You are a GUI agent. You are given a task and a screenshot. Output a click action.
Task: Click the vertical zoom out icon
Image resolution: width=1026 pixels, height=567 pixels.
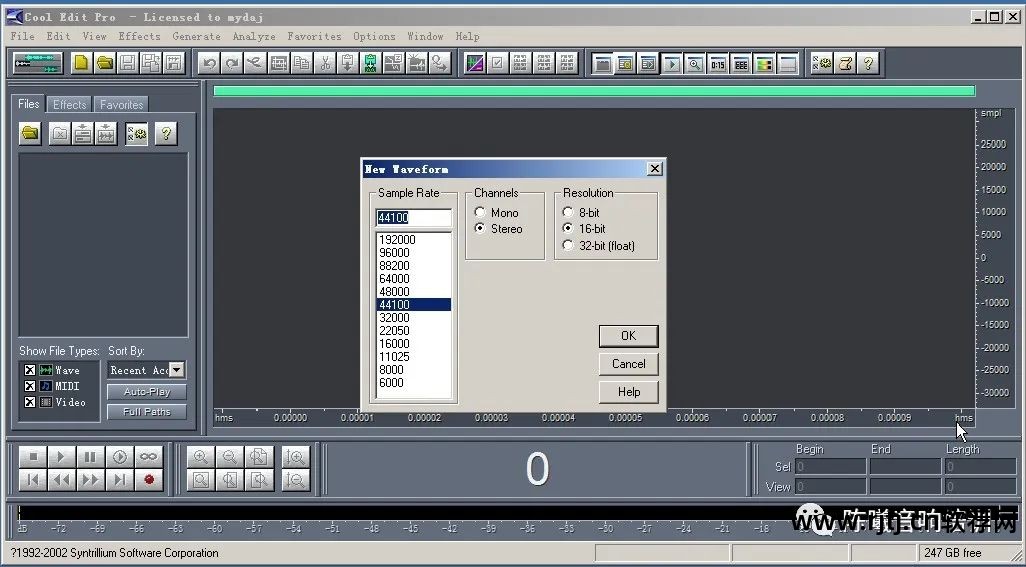[296, 480]
